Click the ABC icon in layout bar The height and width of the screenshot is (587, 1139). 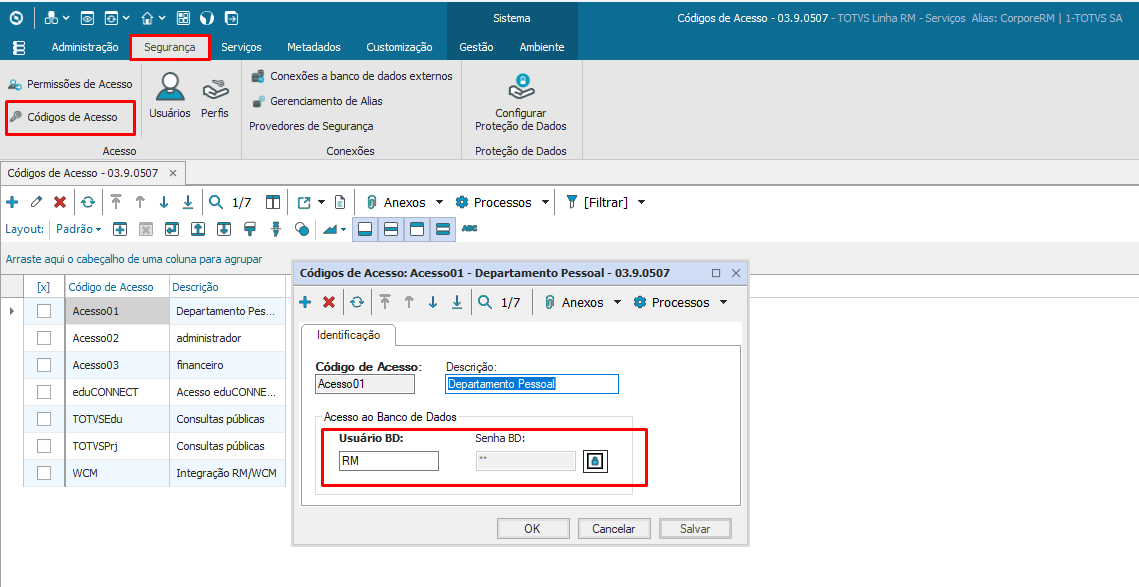tap(469, 229)
